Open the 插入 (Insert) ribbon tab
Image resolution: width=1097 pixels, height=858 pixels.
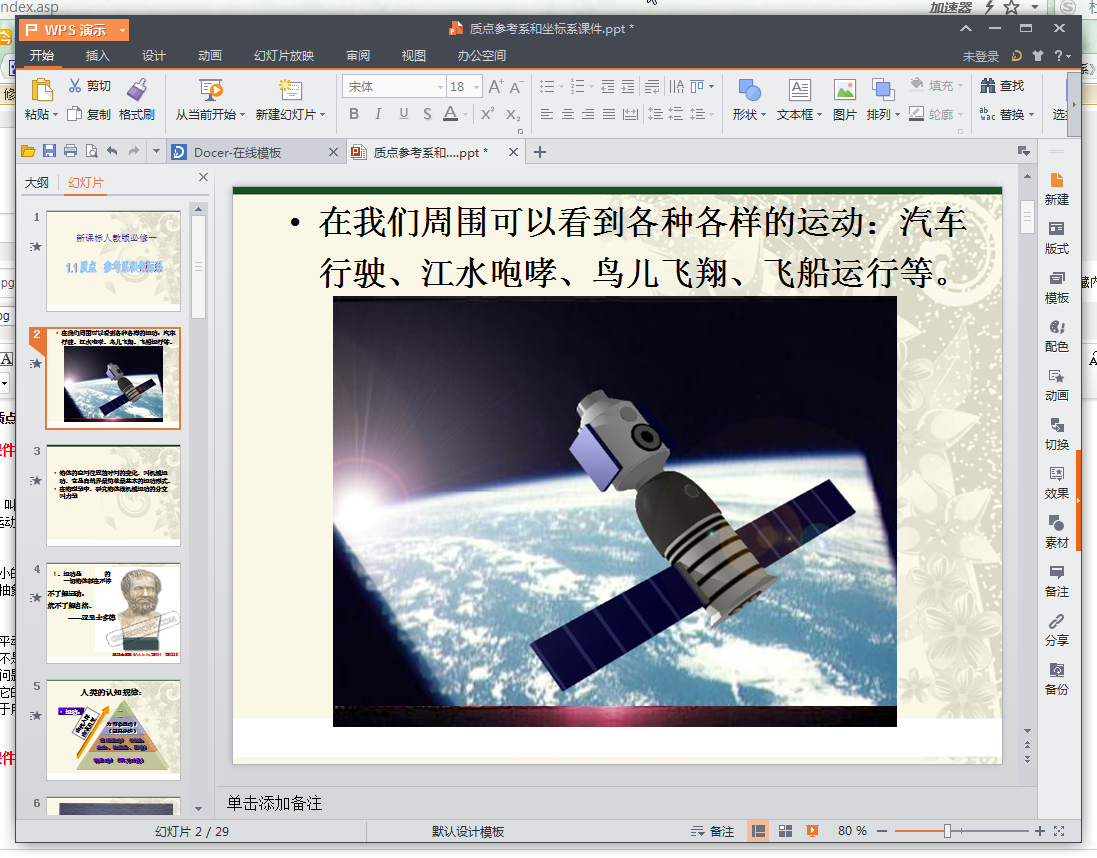click(97, 55)
